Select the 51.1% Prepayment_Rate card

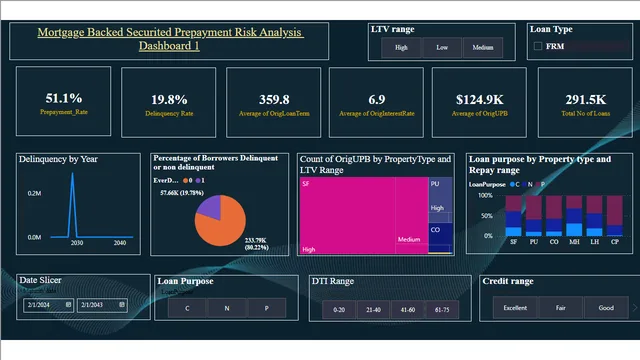click(63, 101)
